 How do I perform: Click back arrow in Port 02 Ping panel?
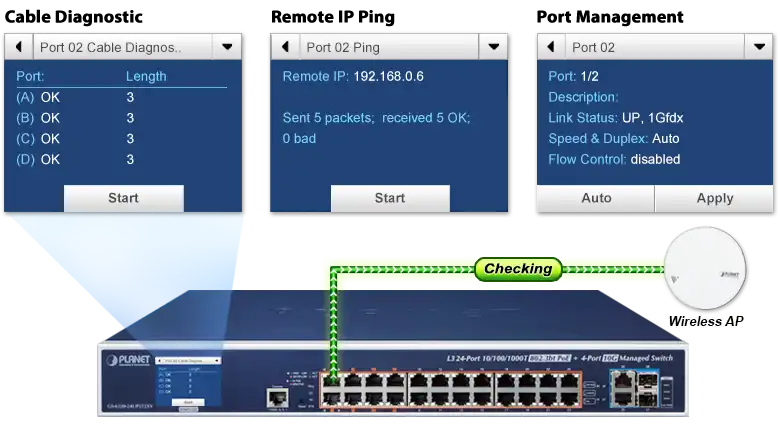pyautogui.click(x=285, y=47)
